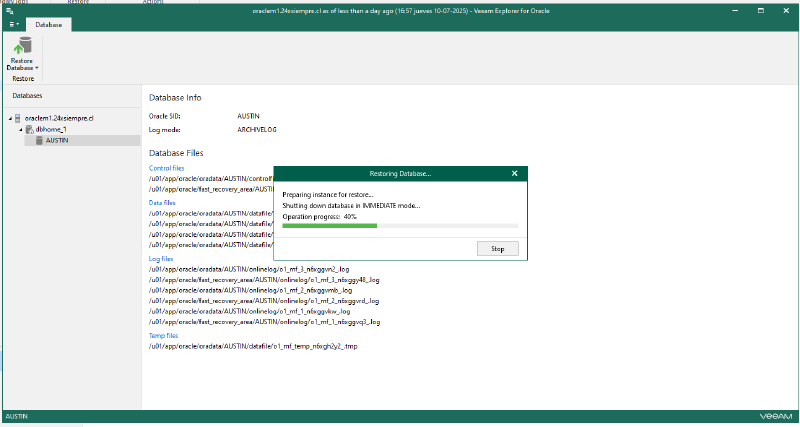Image resolution: width=800 pixels, height=427 pixels.
Task: Minimize the Veeam Explorer window
Action: pyautogui.click(x=736, y=11)
